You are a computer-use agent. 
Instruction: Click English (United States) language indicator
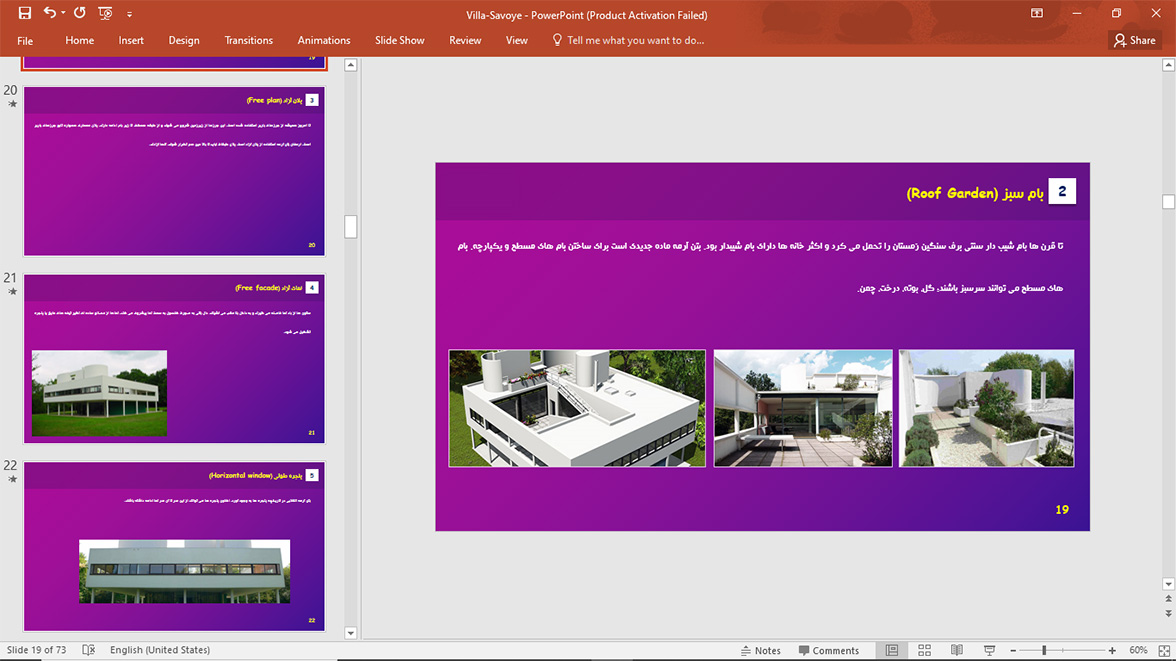point(160,650)
